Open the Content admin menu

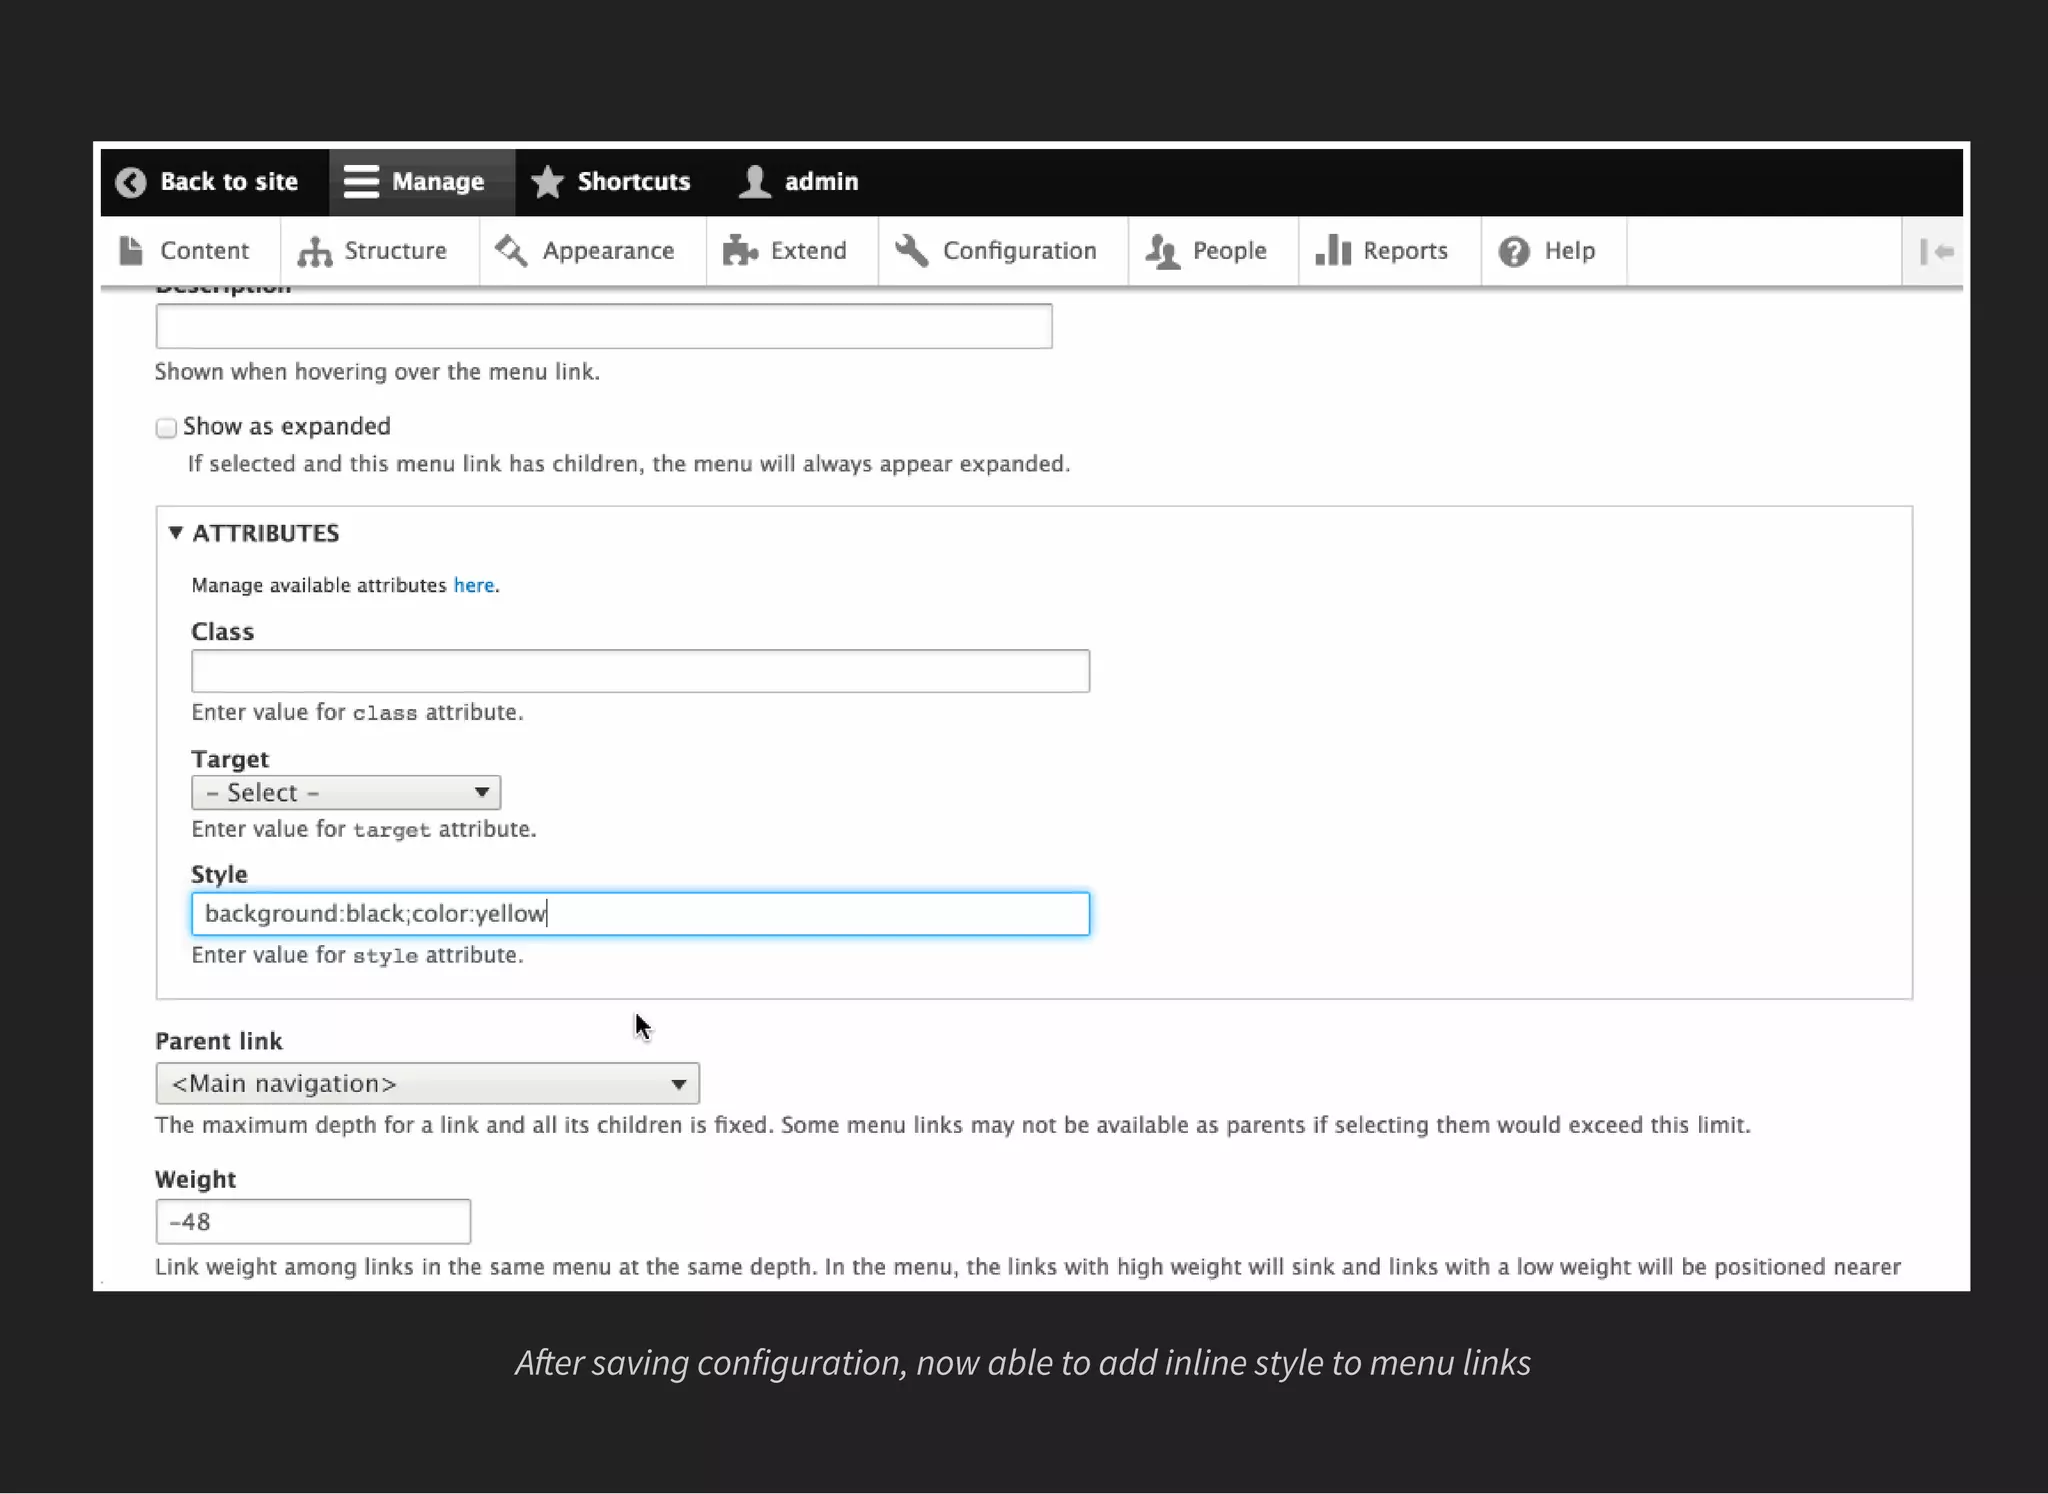190,251
